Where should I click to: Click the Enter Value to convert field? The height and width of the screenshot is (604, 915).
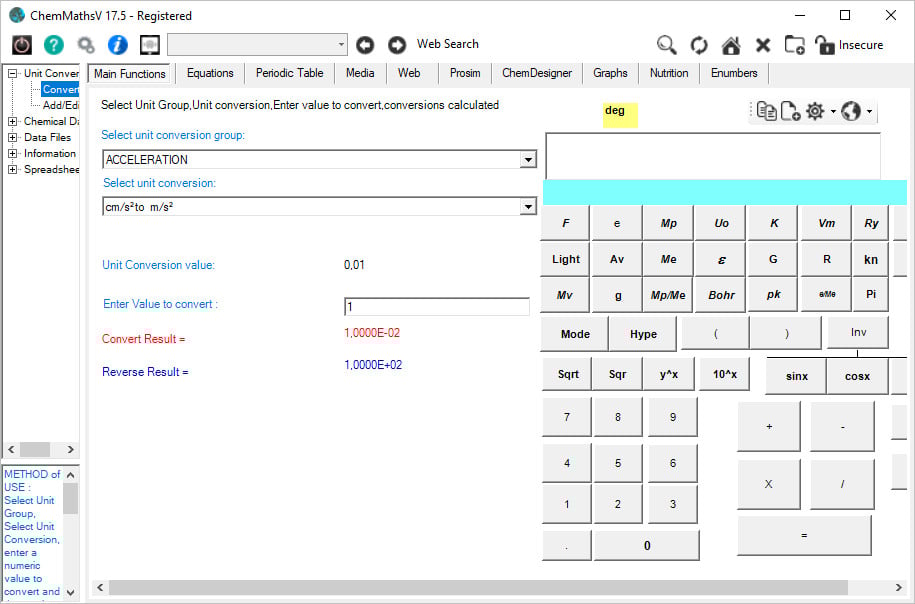click(436, 306)
